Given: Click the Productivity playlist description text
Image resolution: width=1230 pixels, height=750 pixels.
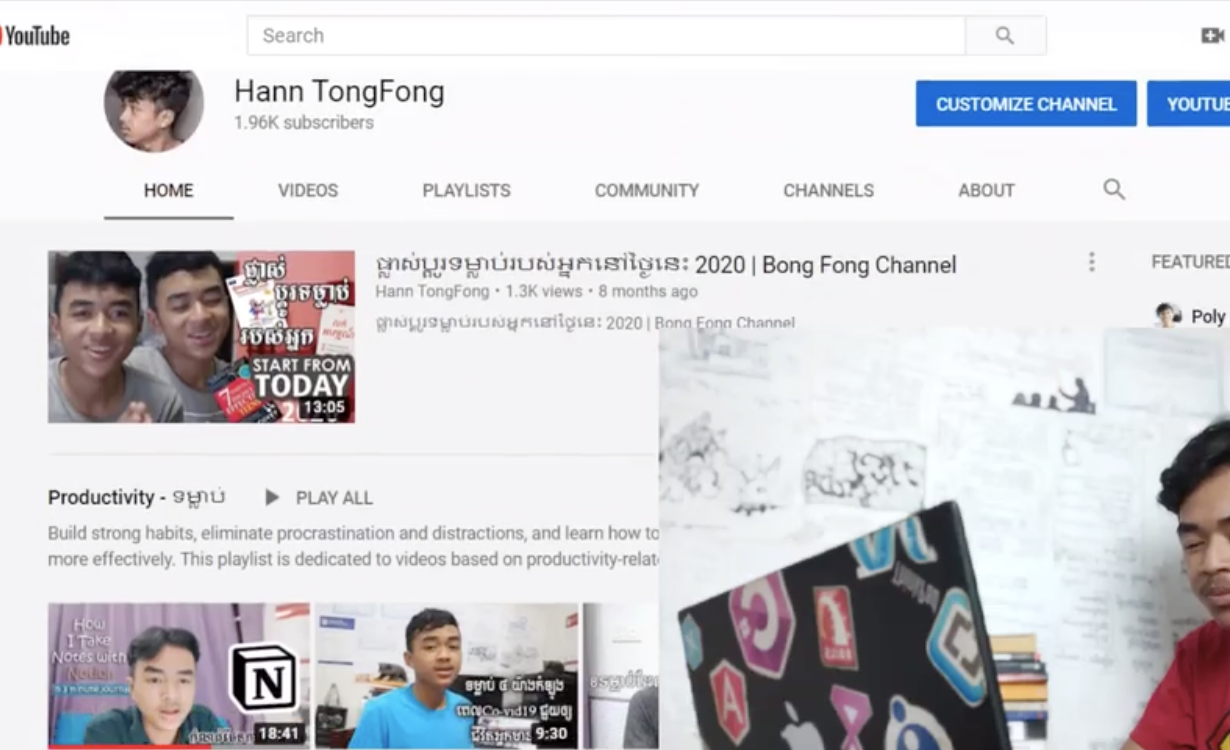Looking at the screenshot, I should (x=353, y=546).
